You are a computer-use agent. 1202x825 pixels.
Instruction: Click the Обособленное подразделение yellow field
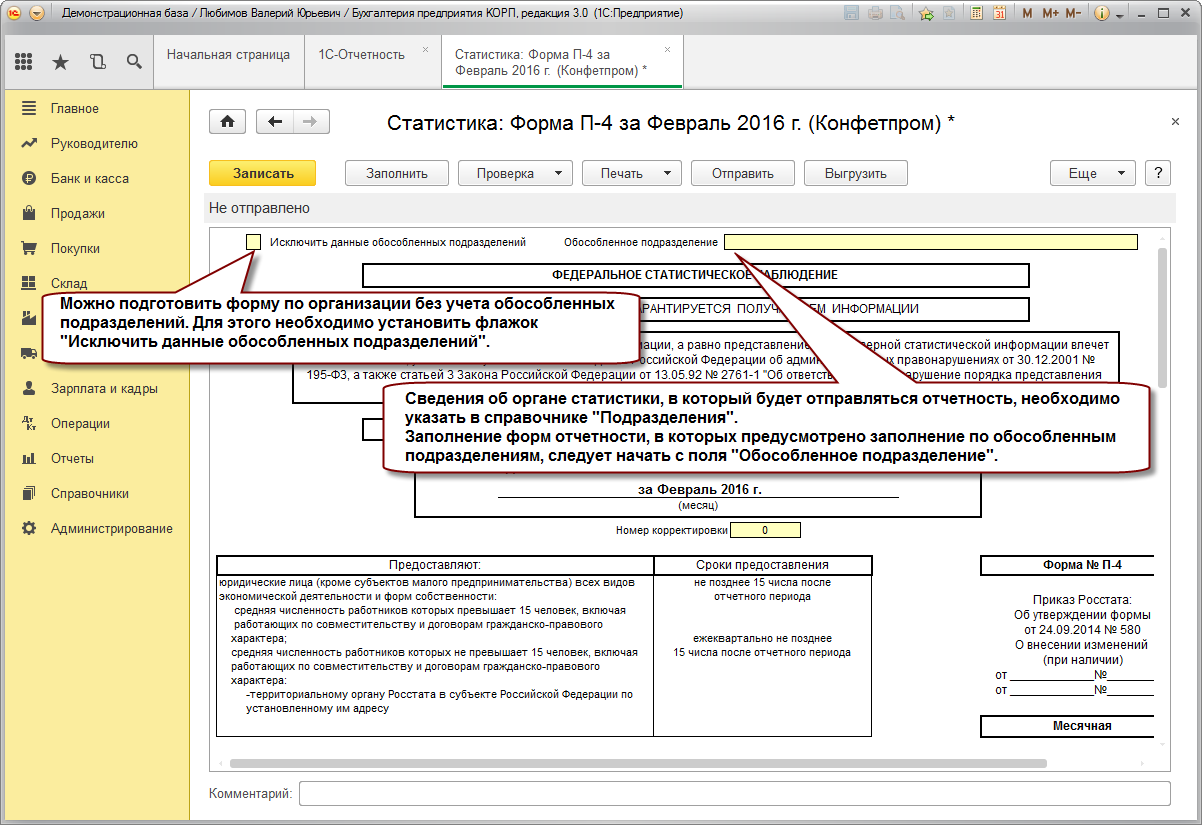pos(931,242)
